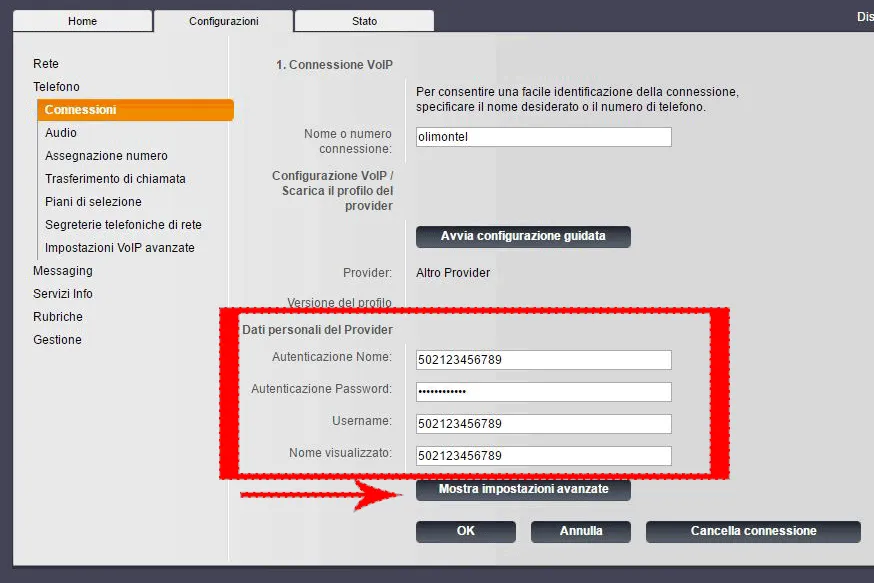Open Segreterie telefoniche di rete
The width and height of the screenshot is (874, 583).
123,225
